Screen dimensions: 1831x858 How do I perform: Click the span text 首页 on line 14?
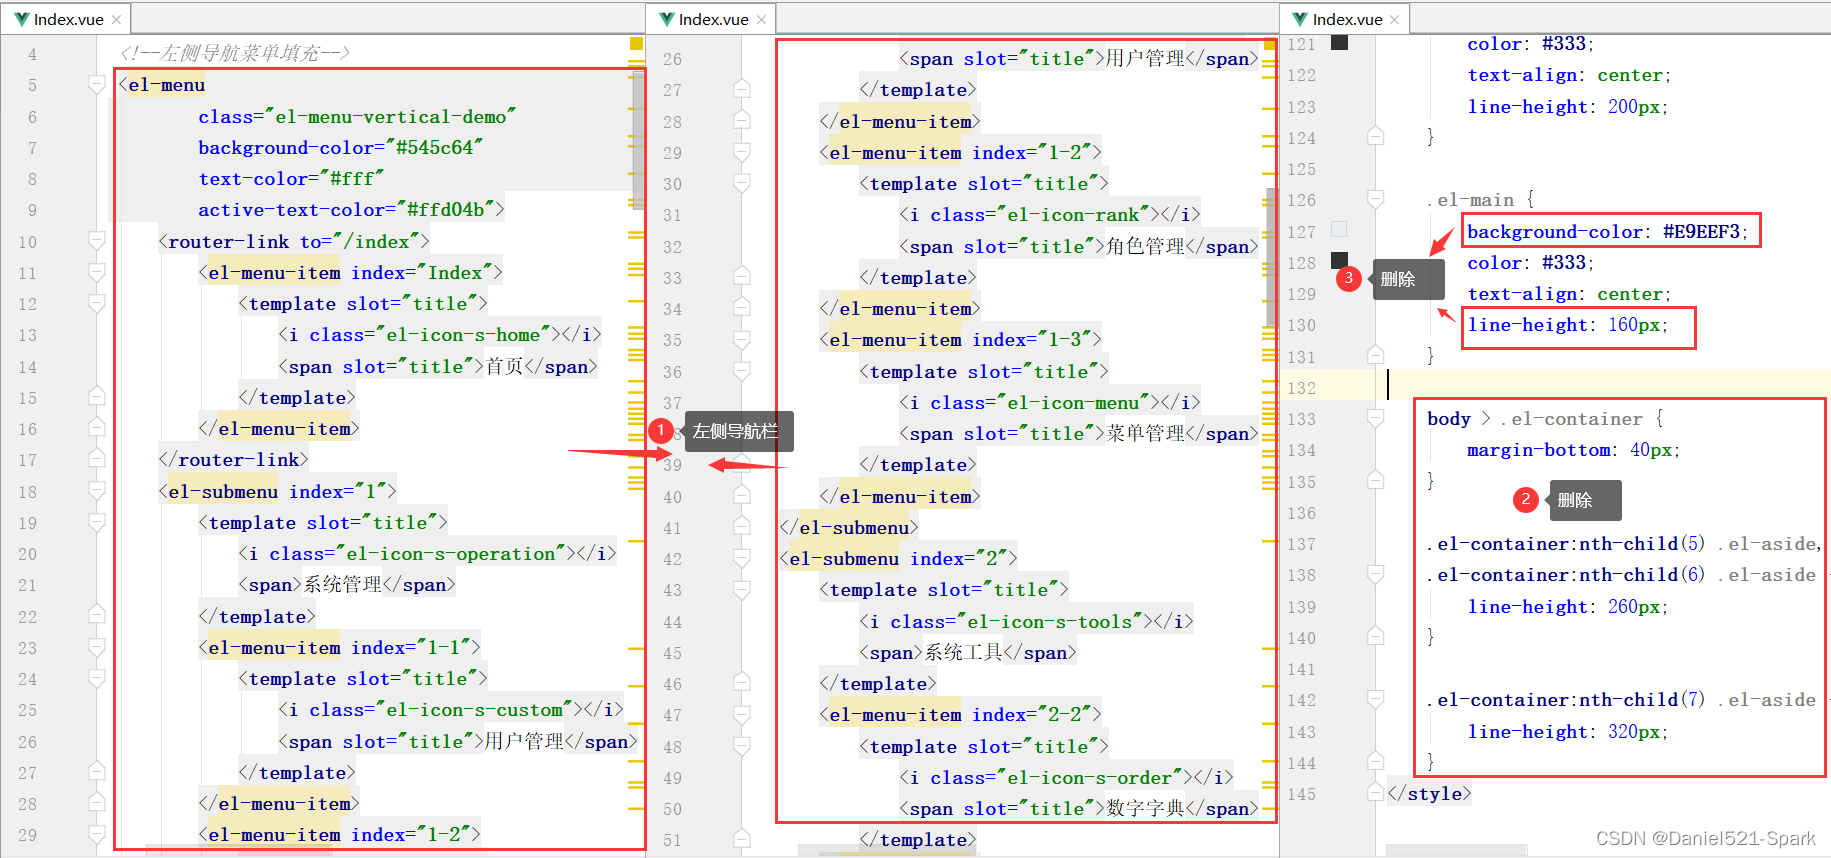coord(504,366)
